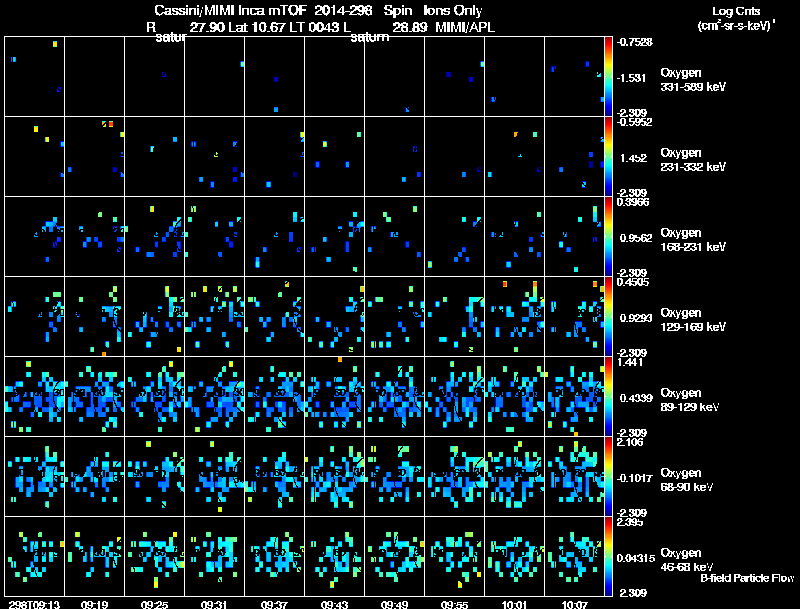This screenshot has height=609, width=800.
Task: Select the 09:19 time label
Action: pyautogui.click(x=95, y=604)
